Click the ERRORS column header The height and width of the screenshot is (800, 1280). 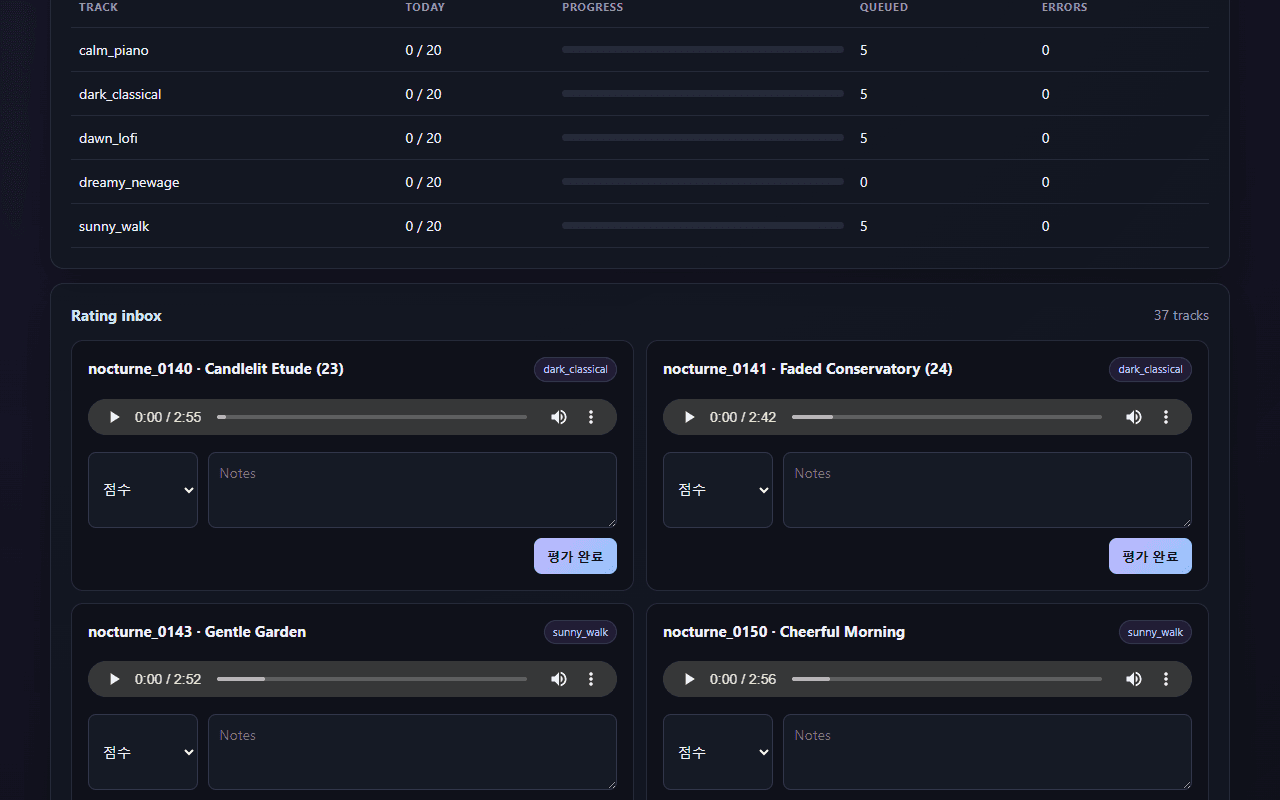point(1064,7)
